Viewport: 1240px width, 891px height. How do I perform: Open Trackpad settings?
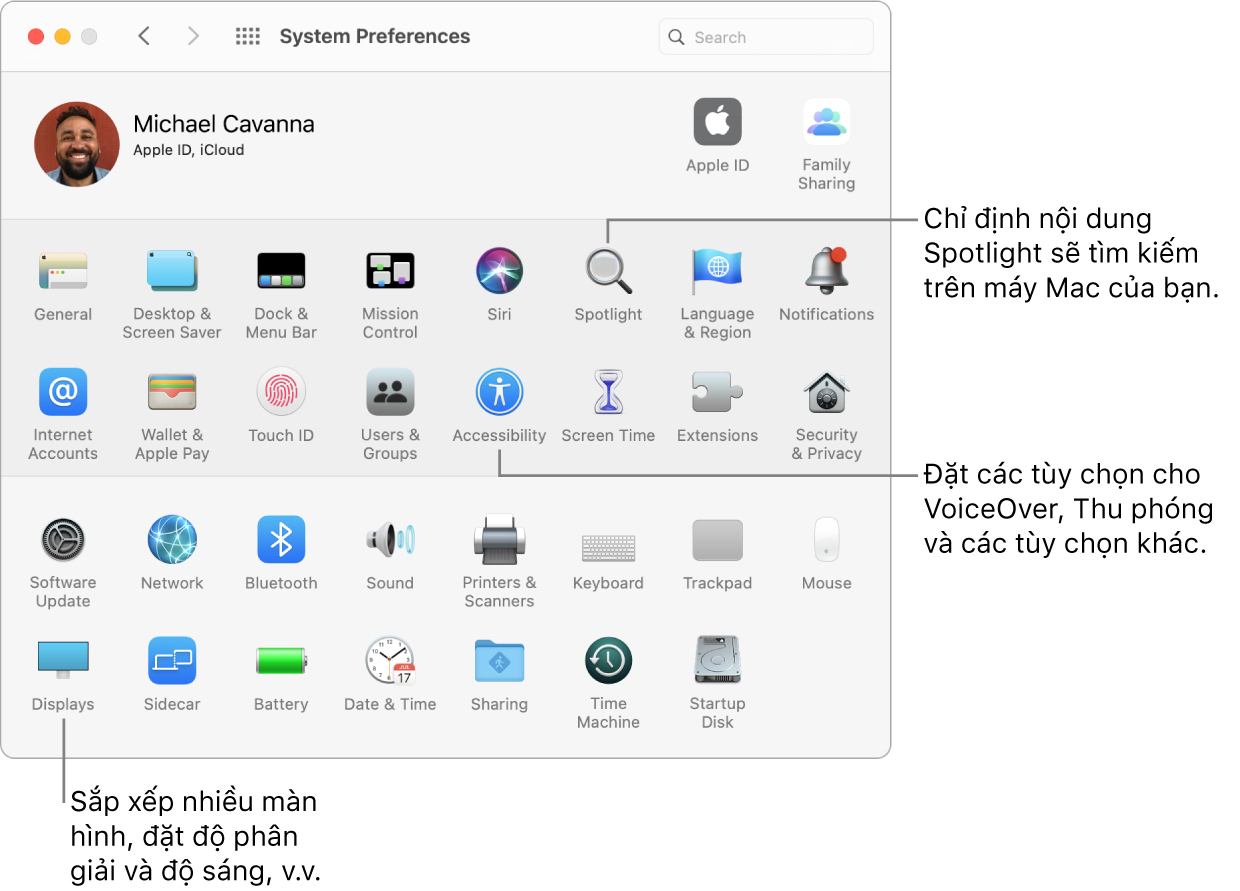[717, 540]
